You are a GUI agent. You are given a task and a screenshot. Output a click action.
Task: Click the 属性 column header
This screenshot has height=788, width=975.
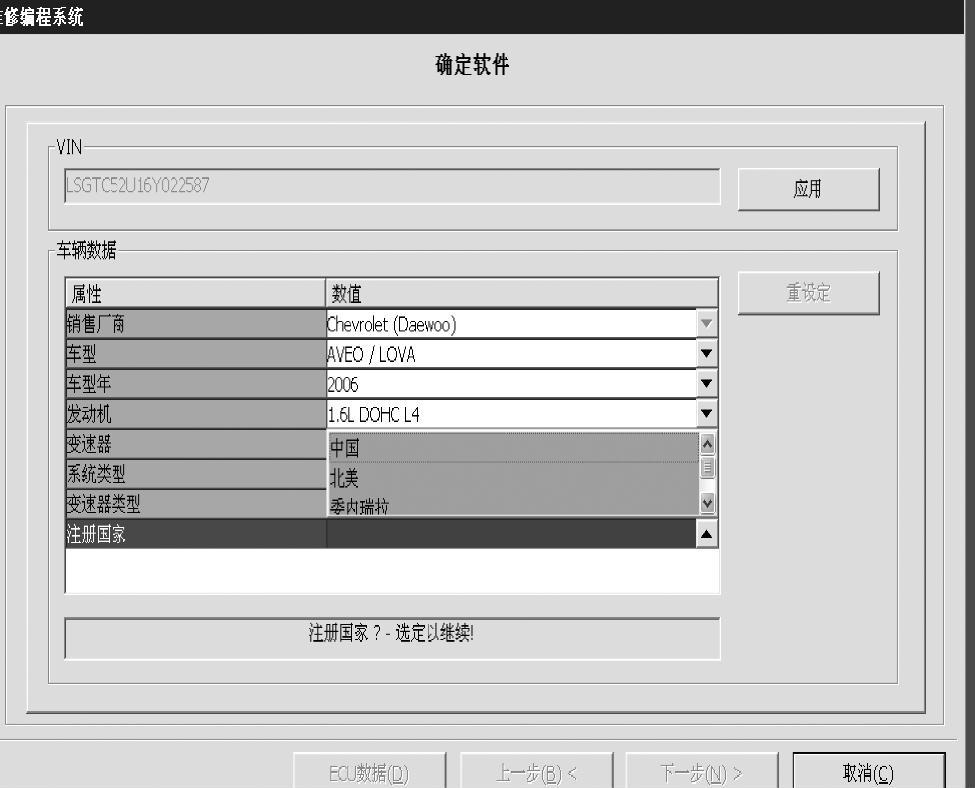pyautogui.click(x=195, y=293)
